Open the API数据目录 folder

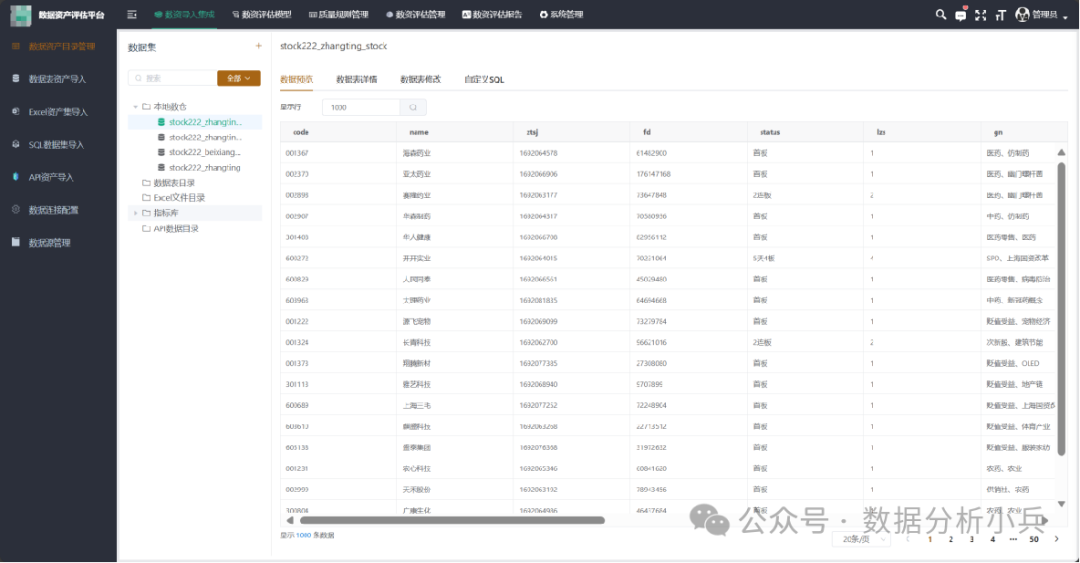coord(176,229)
